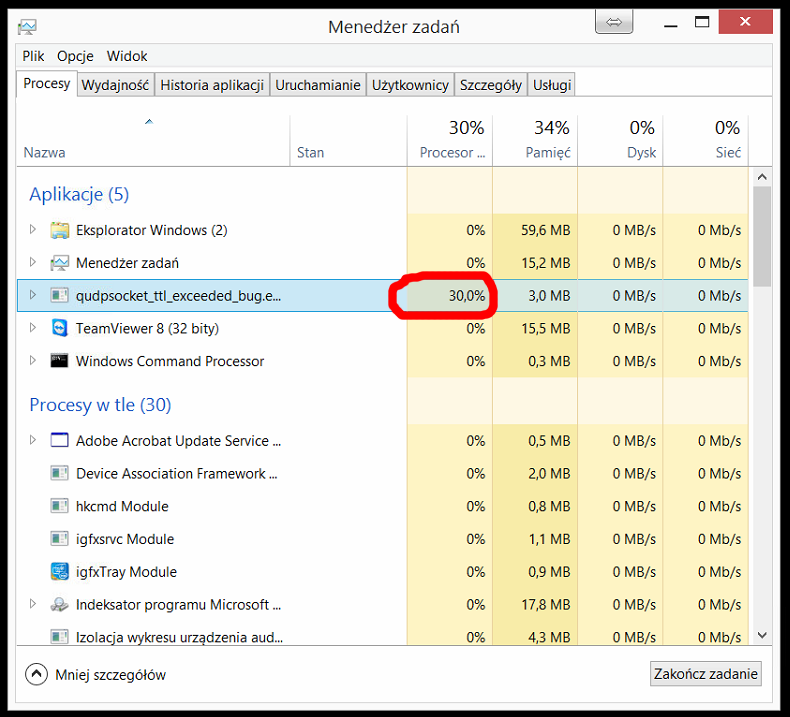Click the TeamViewer 8 icon

[59, 328]
